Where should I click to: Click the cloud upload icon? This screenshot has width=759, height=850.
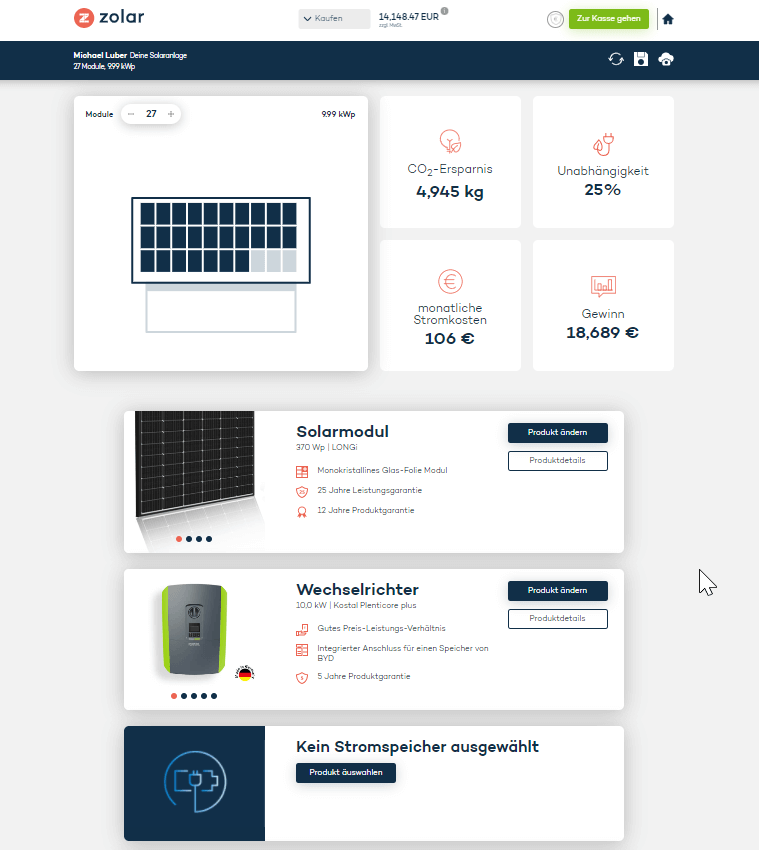(x=666, y=59)
